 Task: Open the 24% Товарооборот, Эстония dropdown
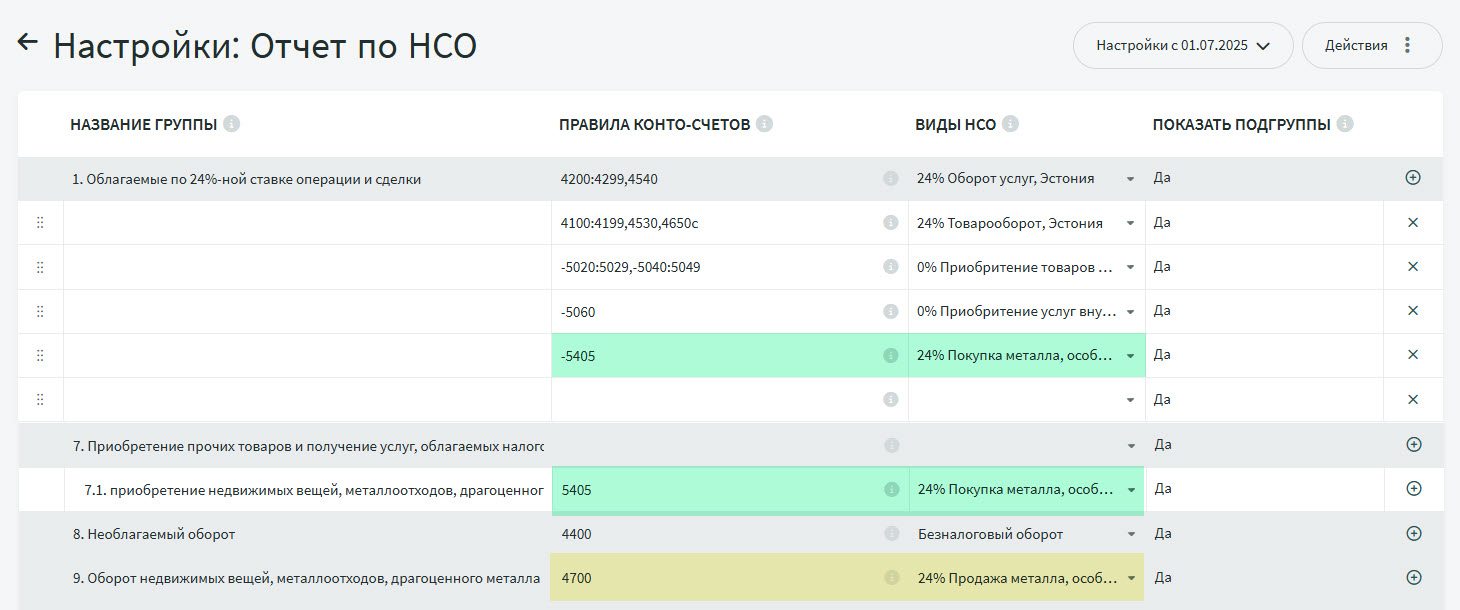[x=1130, y=224]
